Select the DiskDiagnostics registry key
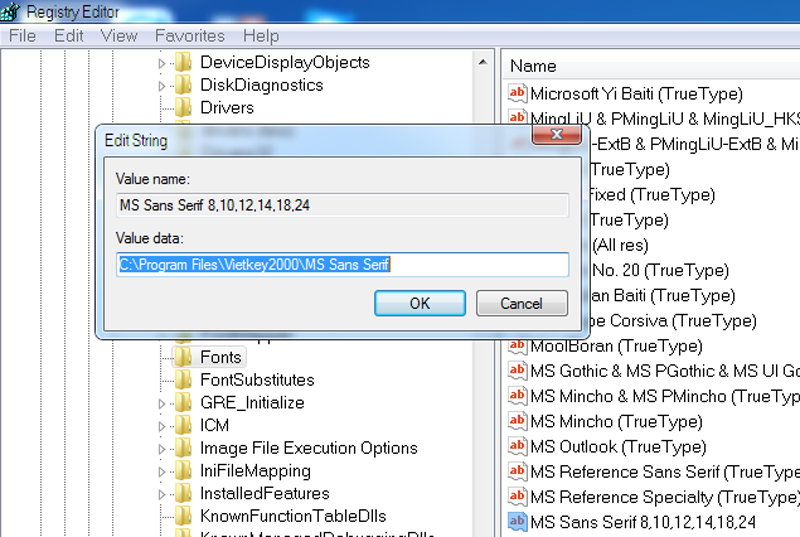 click(262, 85)
